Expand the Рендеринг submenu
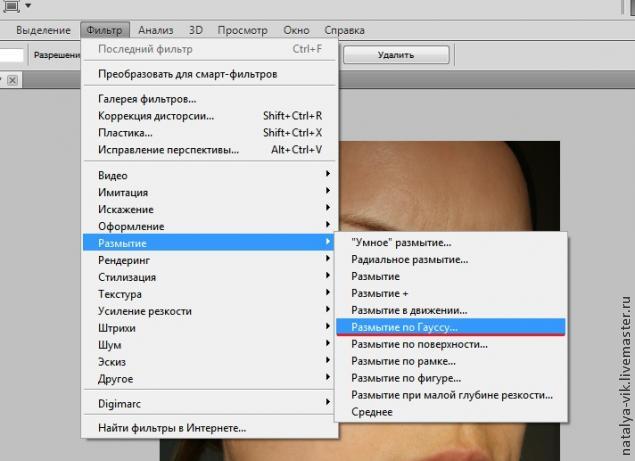Image resolution: width=635 pixels, height=461 pixels. tap(210, 260)
